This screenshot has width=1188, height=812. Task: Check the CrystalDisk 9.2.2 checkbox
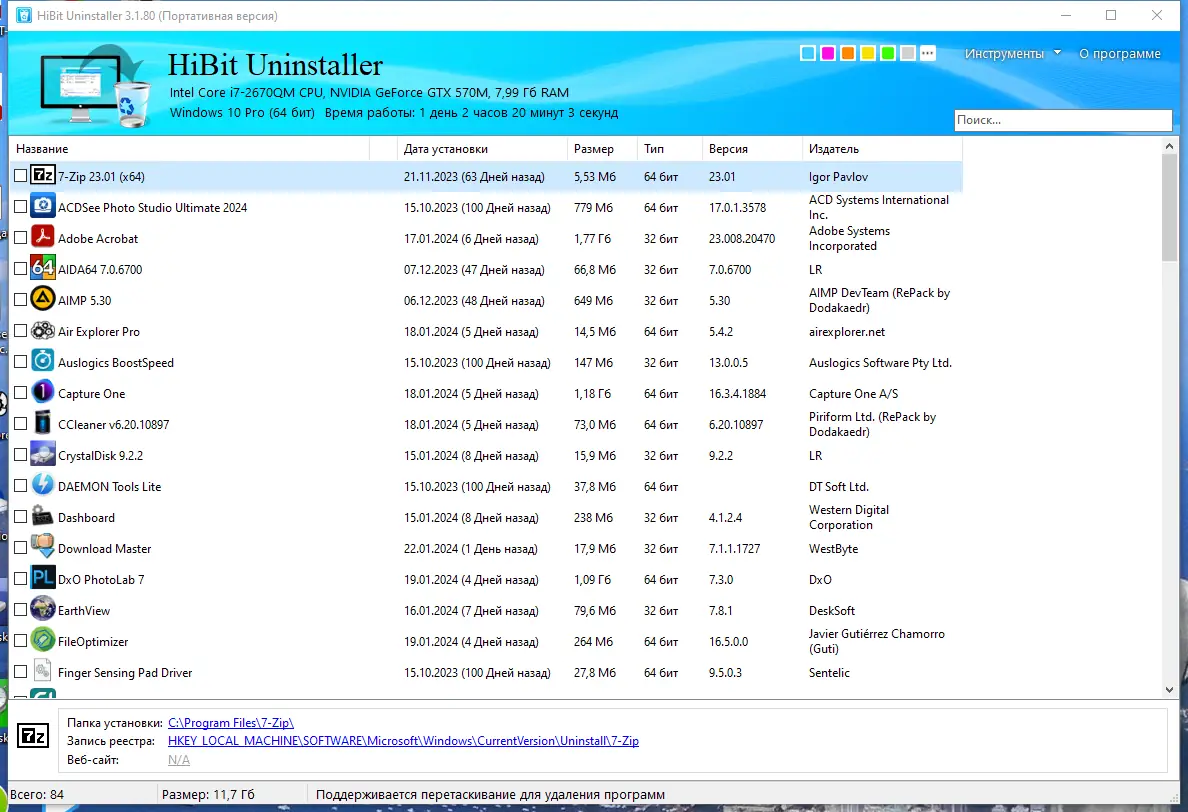pyautogui.click(x=20, y=455)
